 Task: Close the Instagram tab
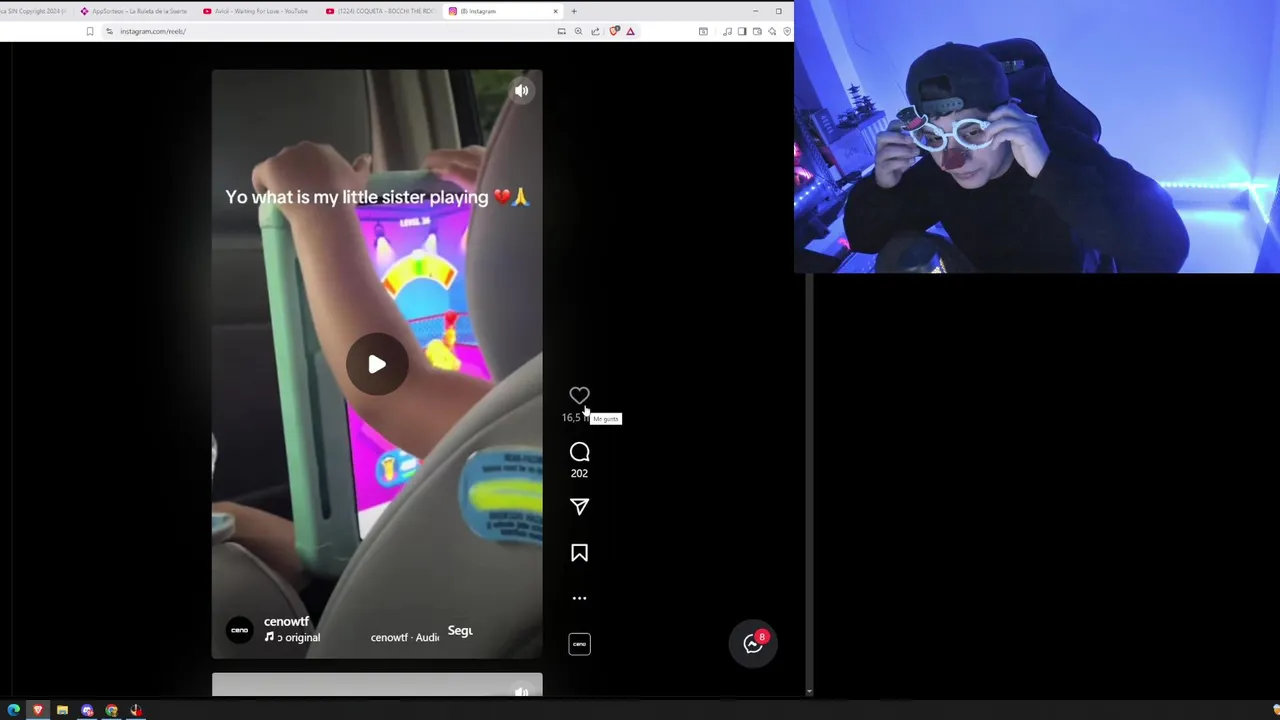tap(555, 11)
